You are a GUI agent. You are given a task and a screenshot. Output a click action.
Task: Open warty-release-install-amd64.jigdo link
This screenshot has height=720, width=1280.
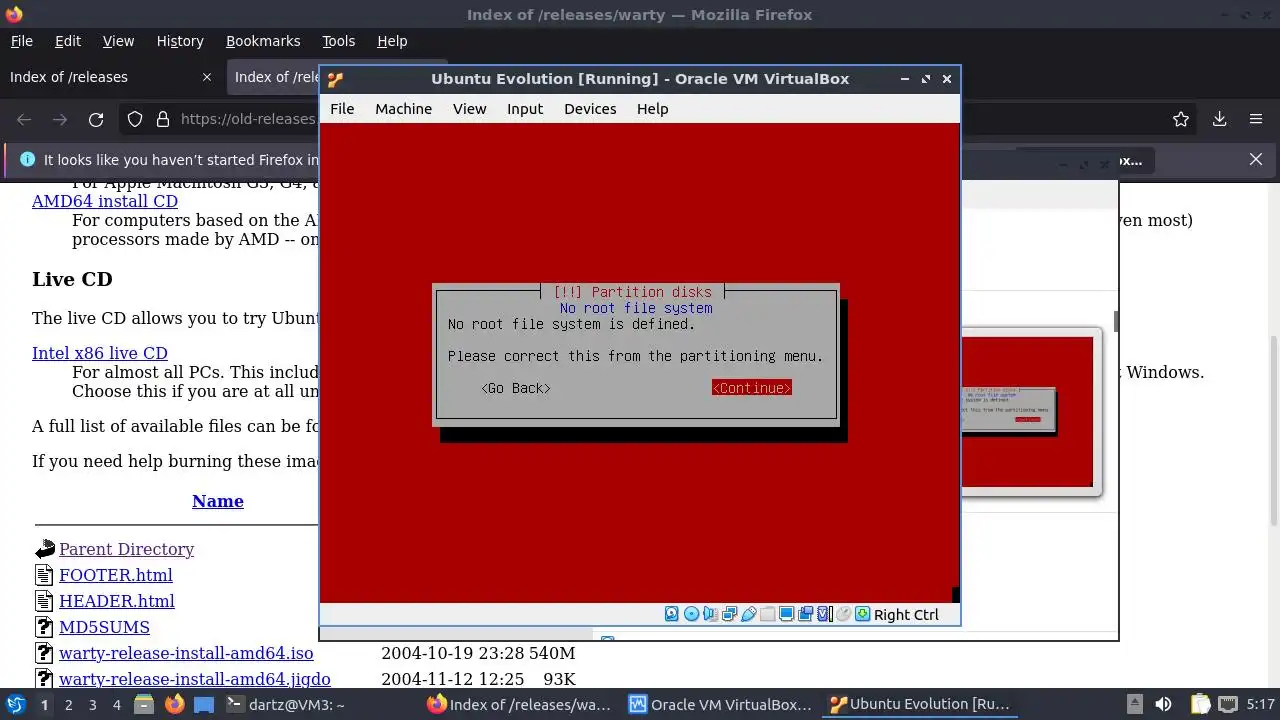[x=195, y=679]
